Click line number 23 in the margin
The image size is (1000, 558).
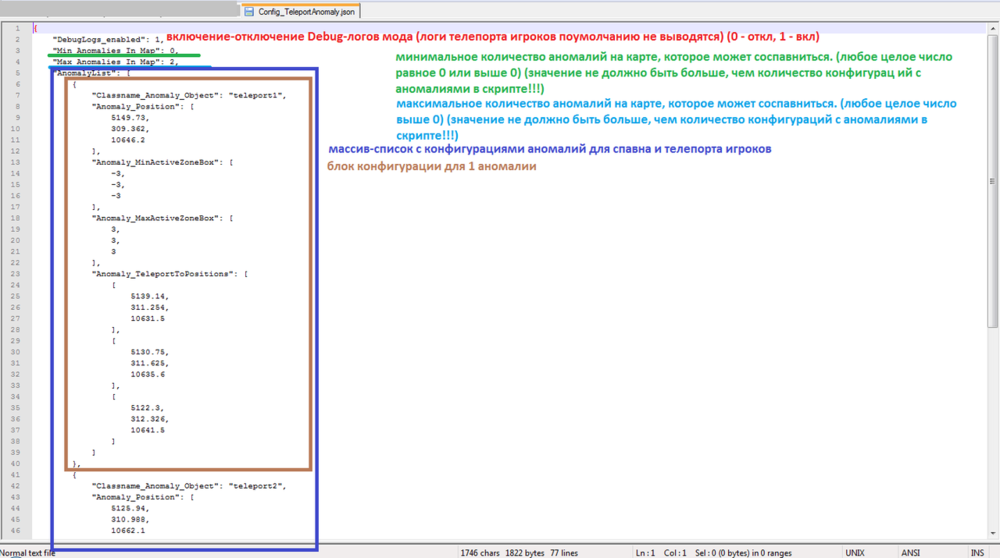(15, 274)
